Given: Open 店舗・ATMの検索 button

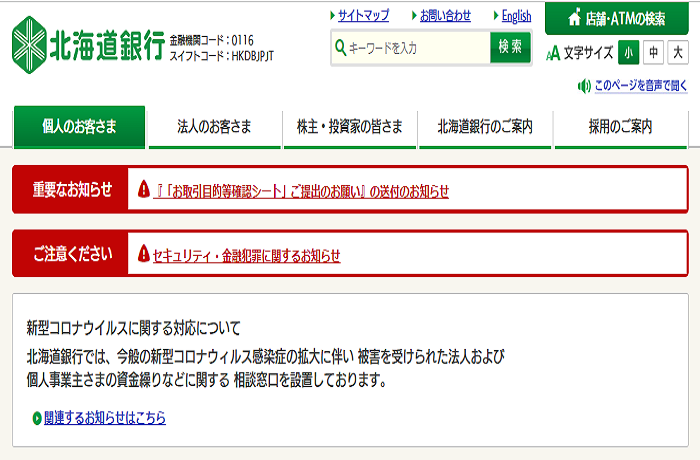Looking at the screenshot, I should [x=617, y=18].
